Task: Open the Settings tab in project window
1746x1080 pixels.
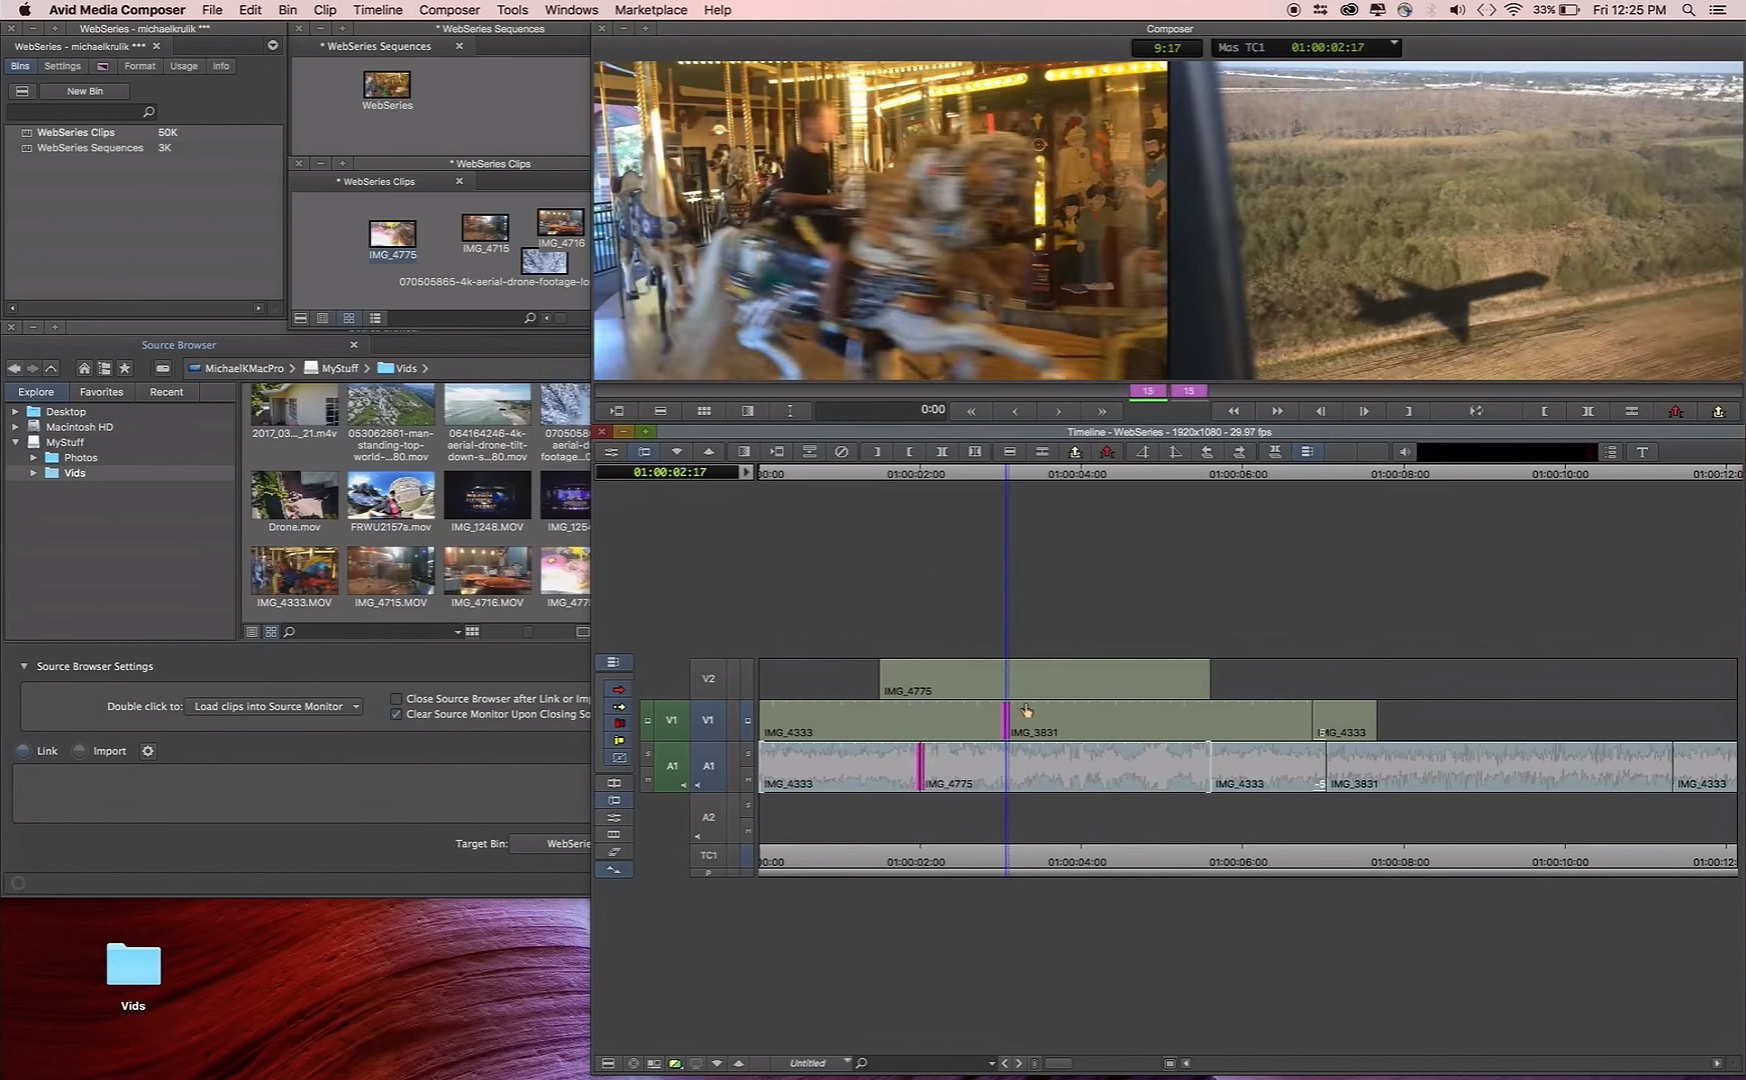Action: tap(62, 66)
